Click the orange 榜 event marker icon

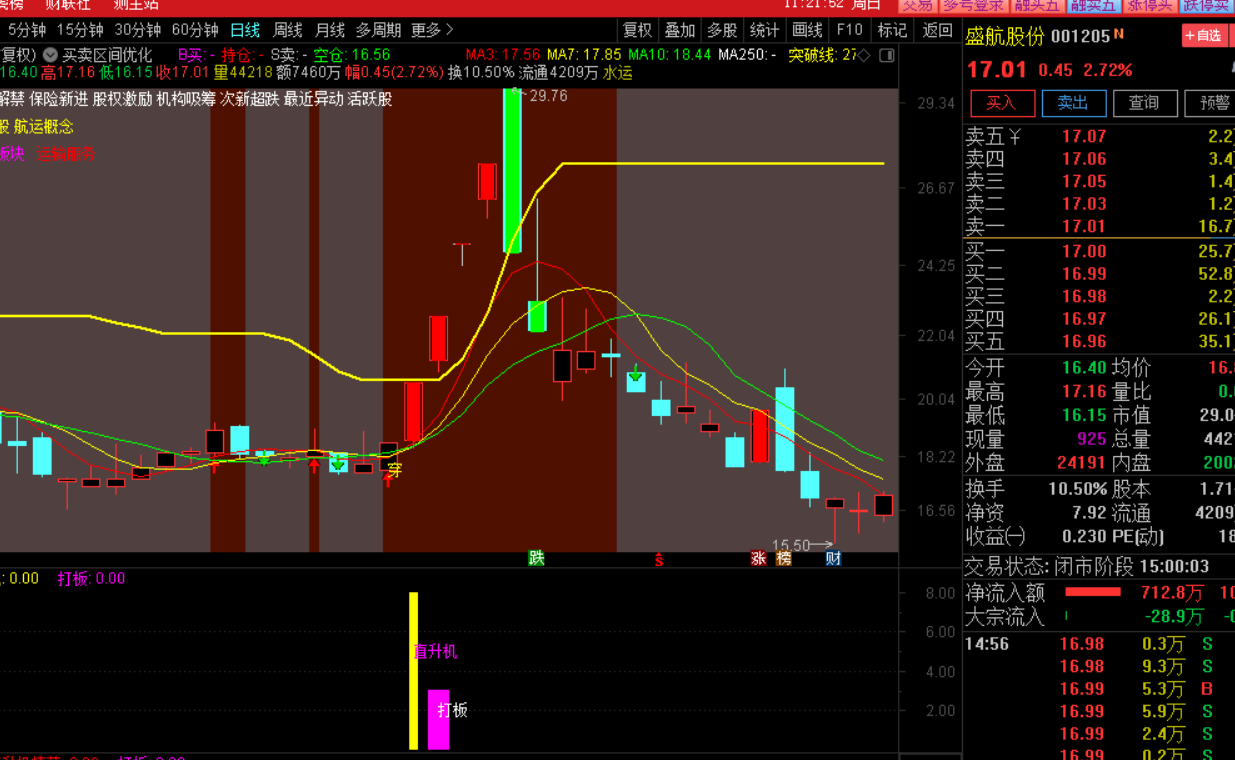pyautogui.click(x=783, y=558)
